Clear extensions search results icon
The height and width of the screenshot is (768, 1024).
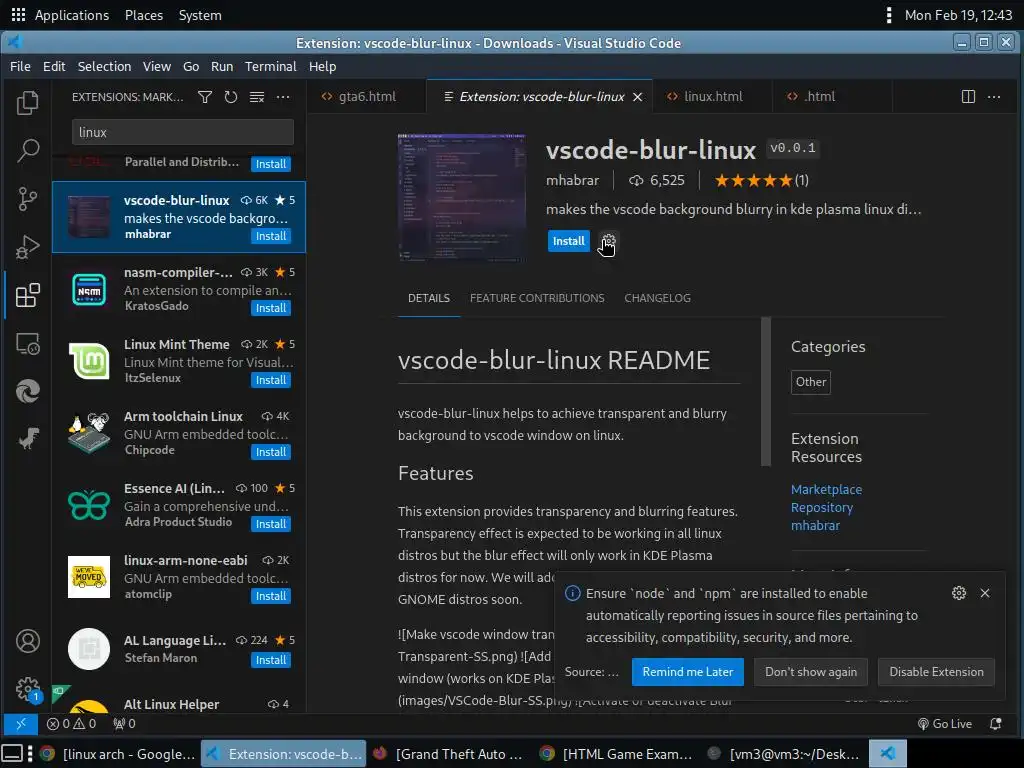tap(257, 97)
